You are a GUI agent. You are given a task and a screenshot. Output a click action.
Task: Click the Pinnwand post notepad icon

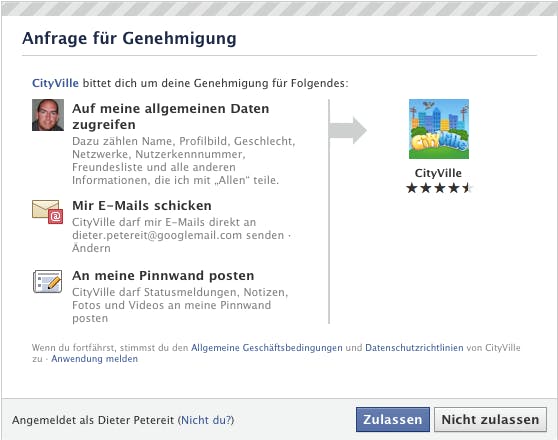(x=48, y=282)
